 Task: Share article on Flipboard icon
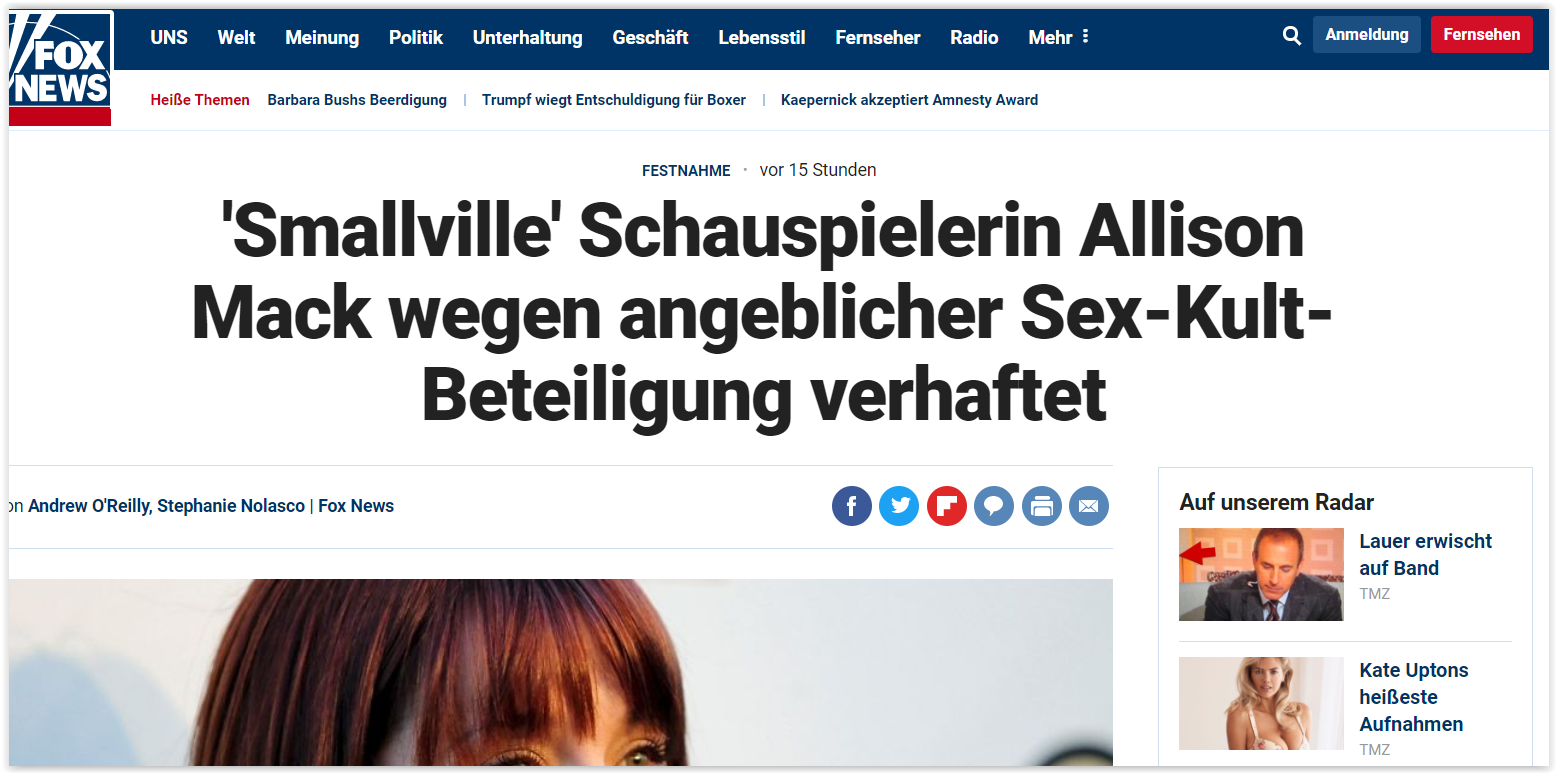point(946,506)
